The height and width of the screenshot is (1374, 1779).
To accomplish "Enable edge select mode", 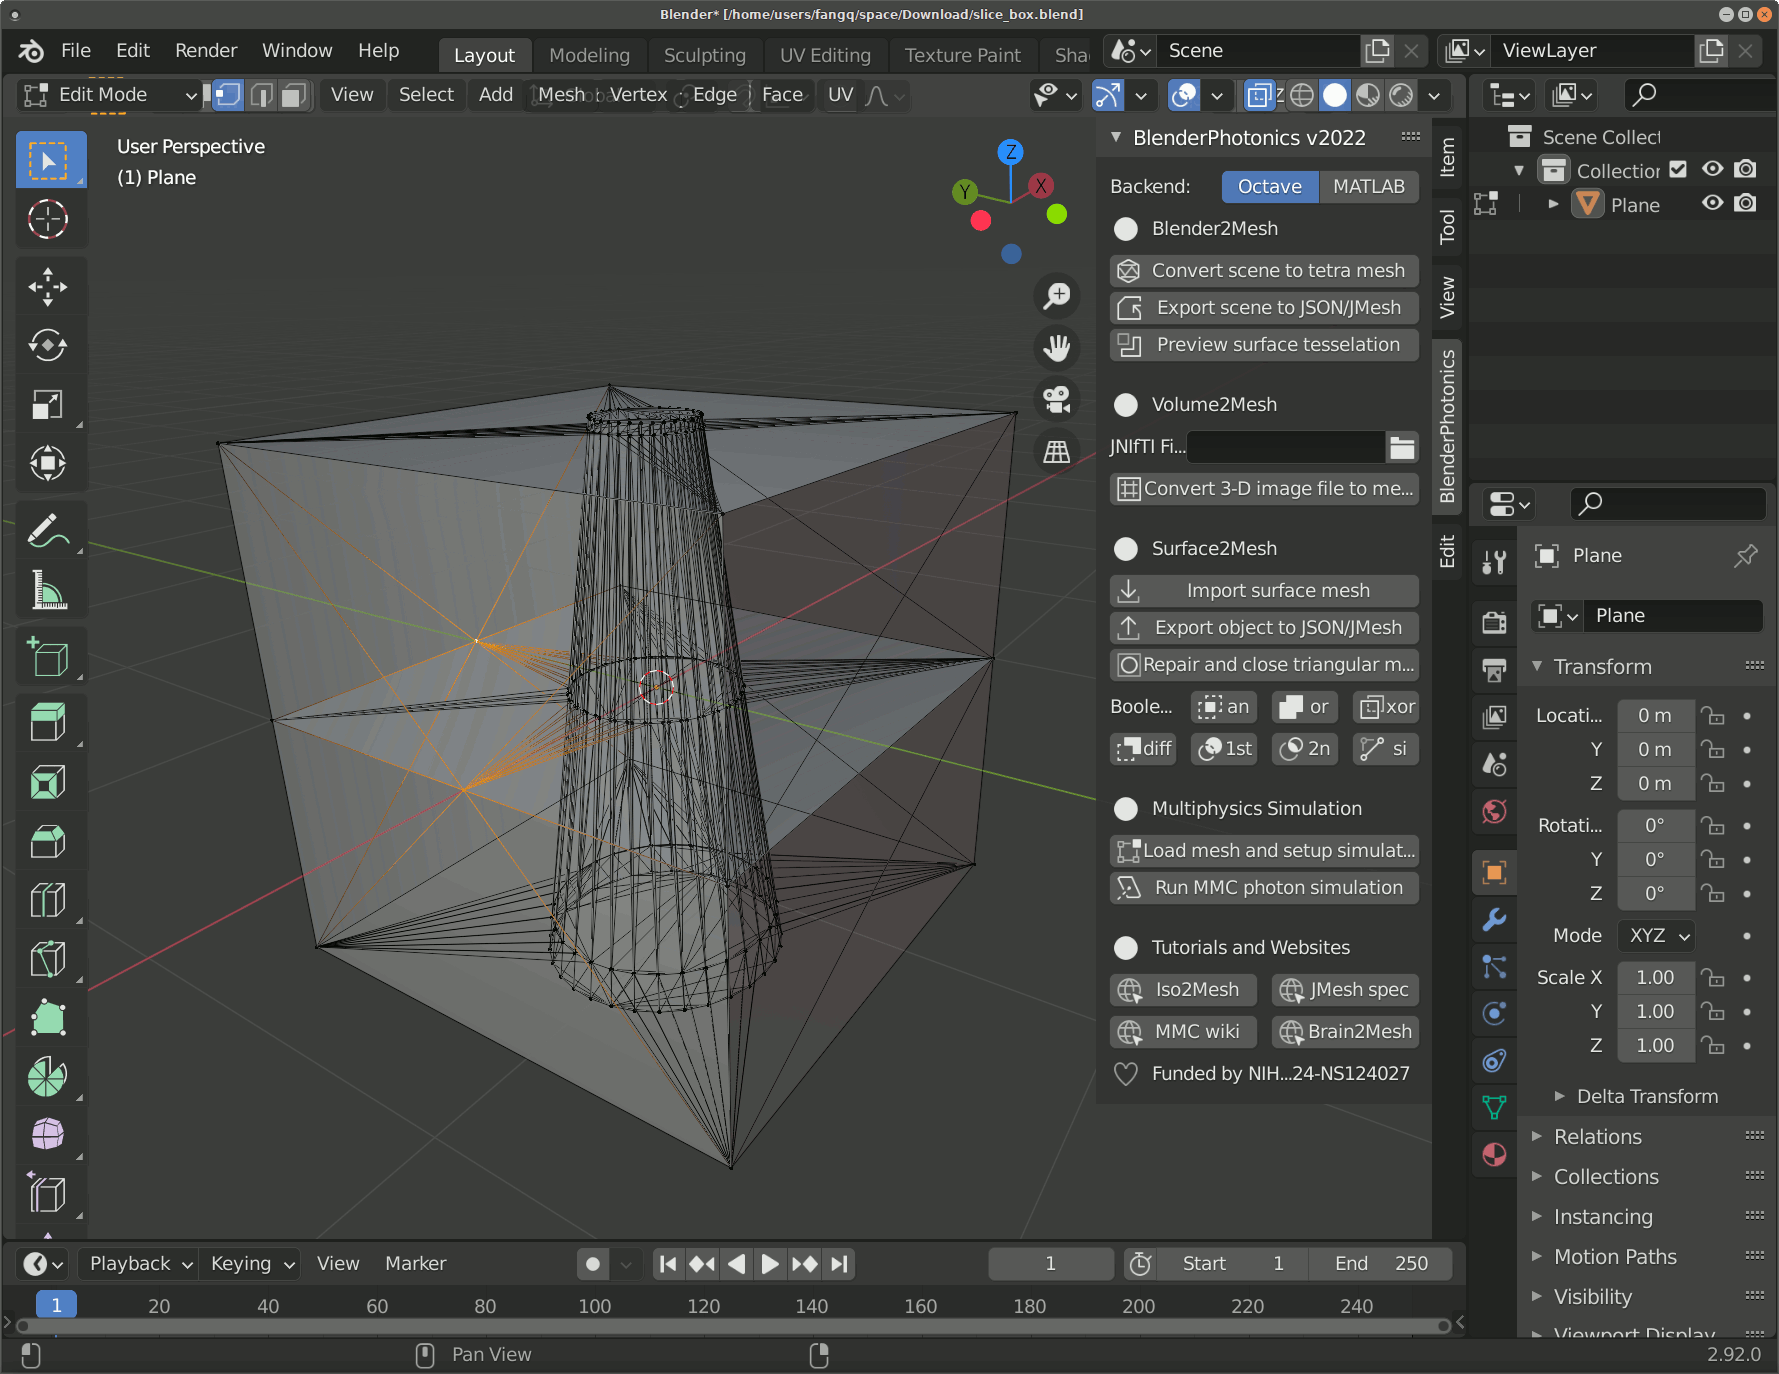I will click(x=262, y=95).
